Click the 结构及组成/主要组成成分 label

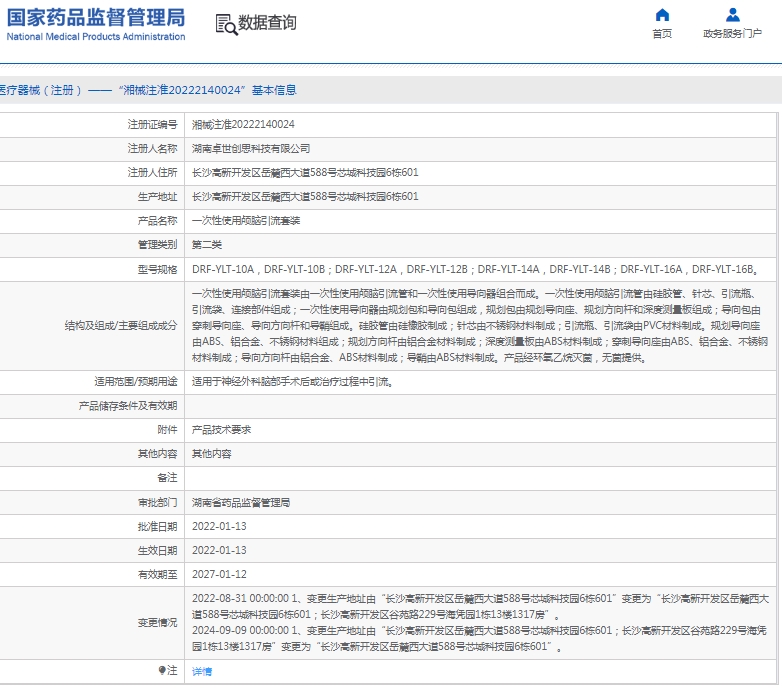(x=121, y=326)
